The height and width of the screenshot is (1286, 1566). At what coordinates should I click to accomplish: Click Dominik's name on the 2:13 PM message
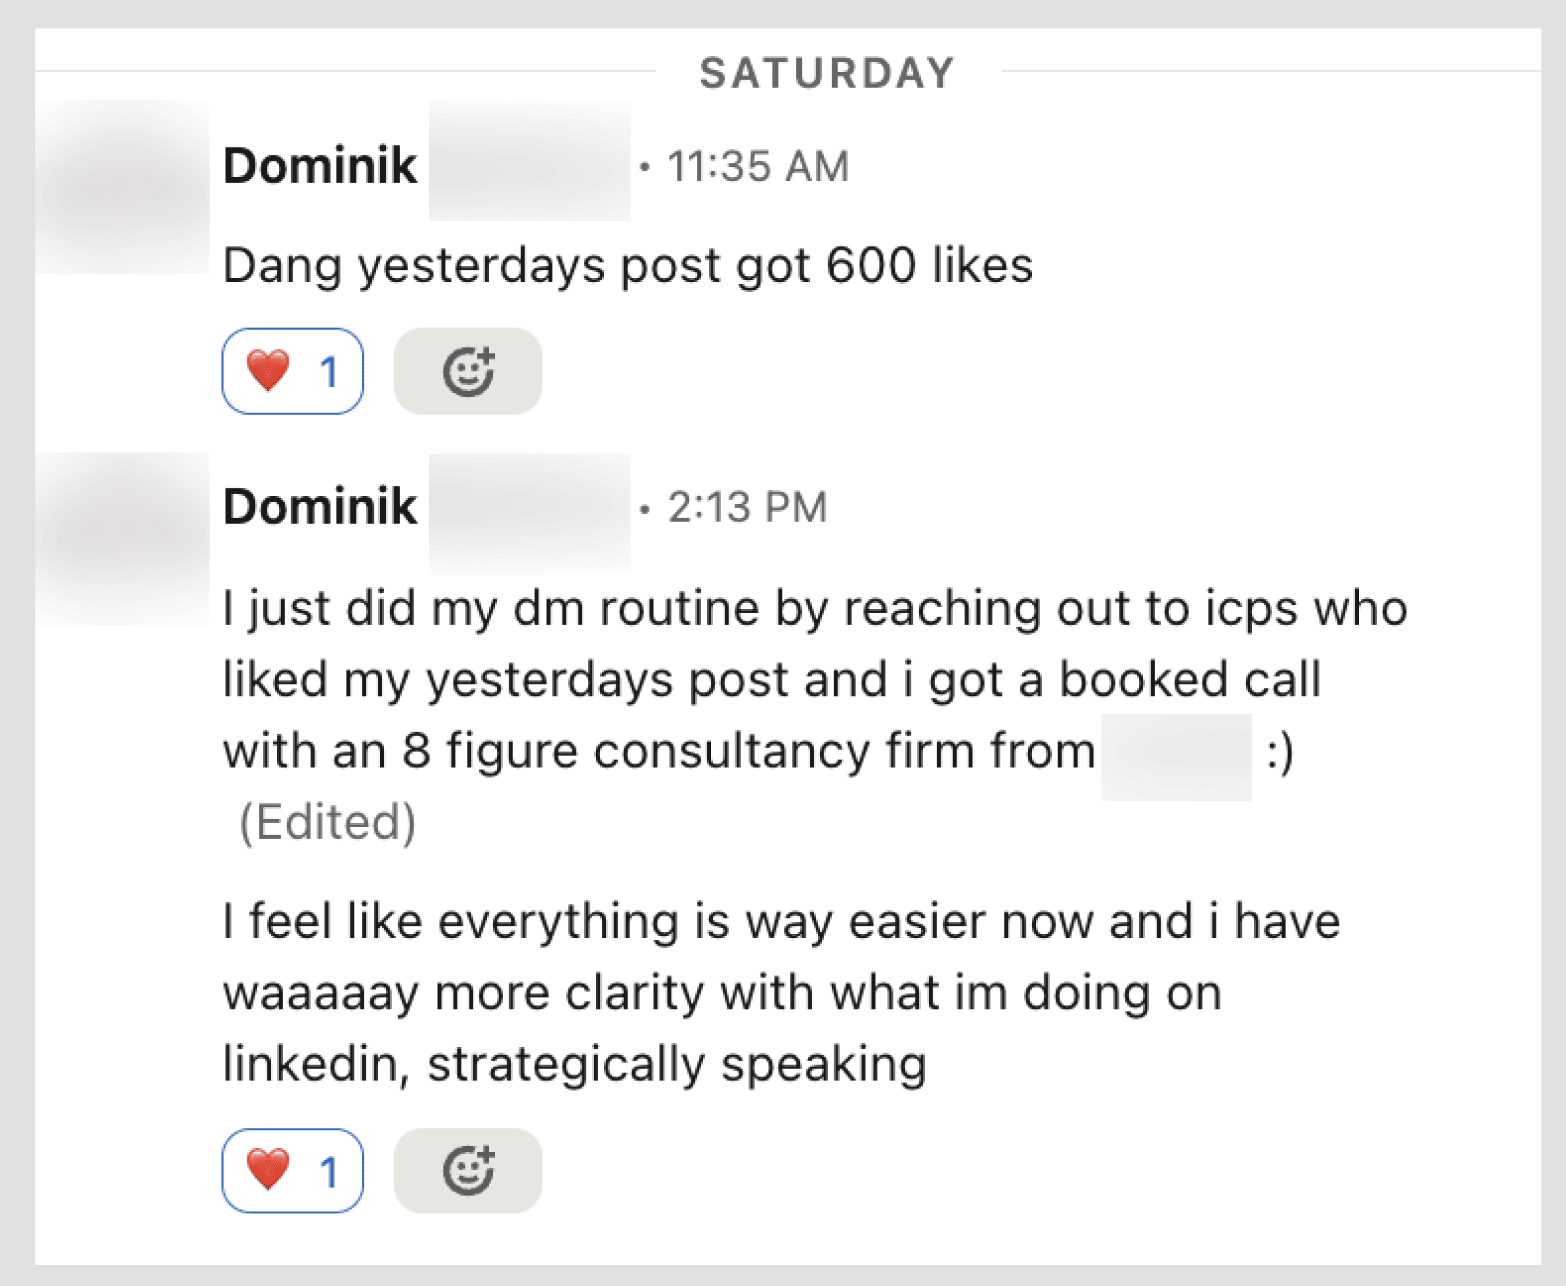coord(320,507)
